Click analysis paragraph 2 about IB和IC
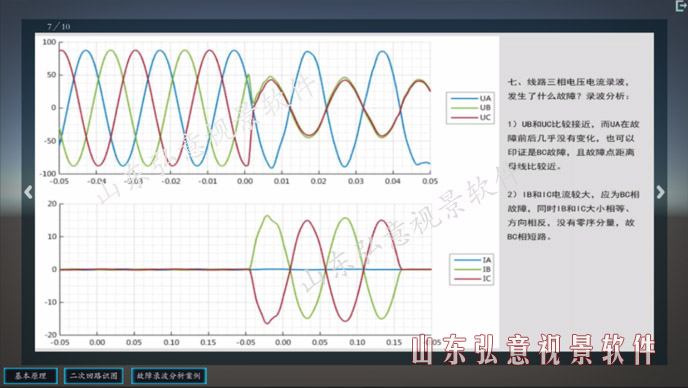The height and width of the screenshot is (388, 688). (573, 215)
